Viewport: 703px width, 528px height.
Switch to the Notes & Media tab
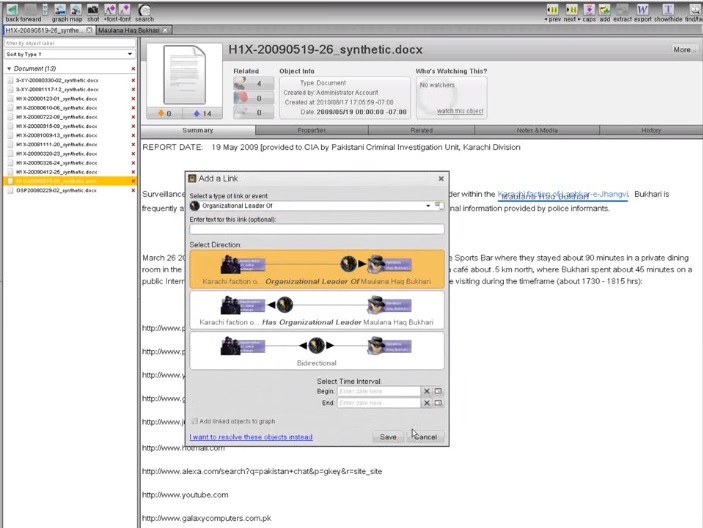pos(537,130)
